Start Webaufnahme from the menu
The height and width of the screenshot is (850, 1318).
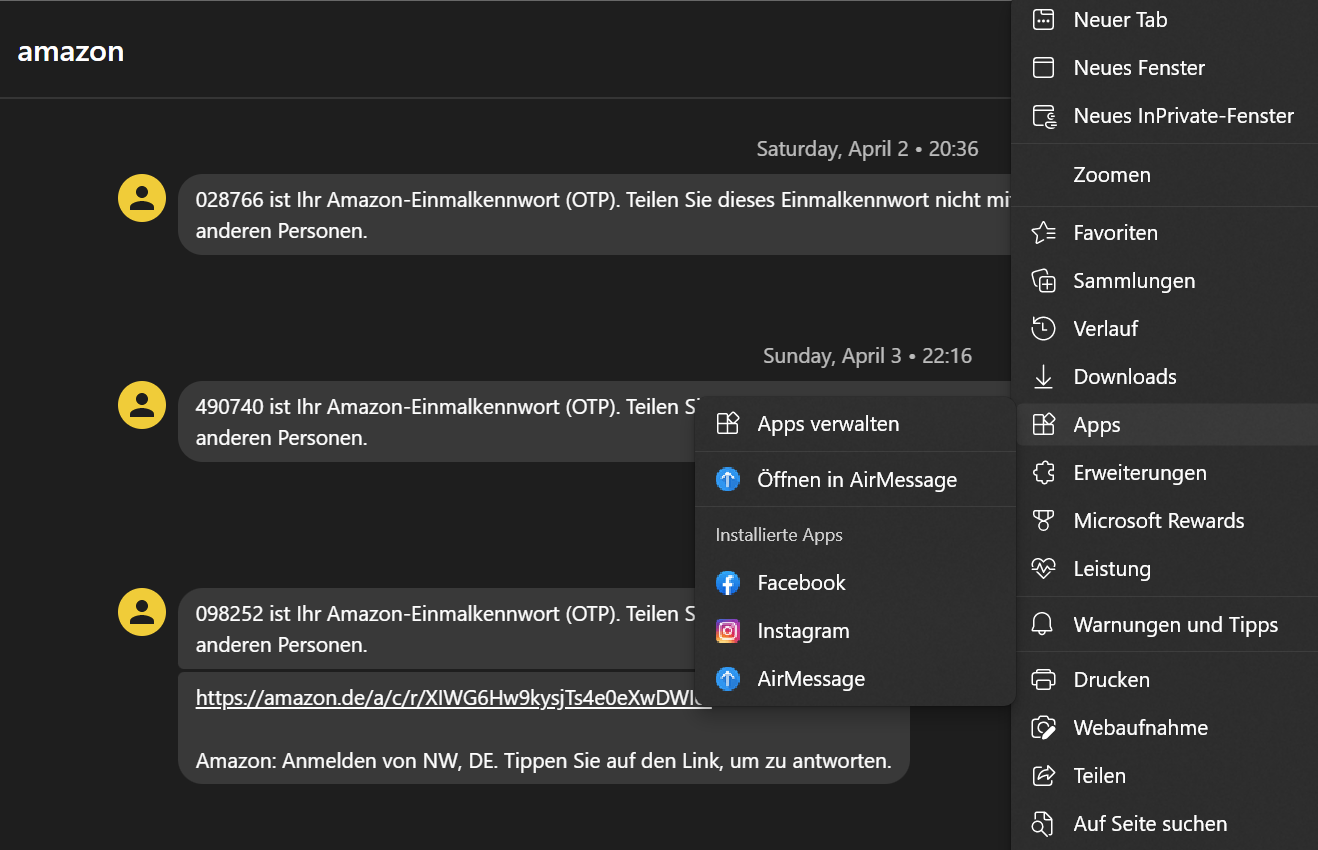[x=1165, y=728]
